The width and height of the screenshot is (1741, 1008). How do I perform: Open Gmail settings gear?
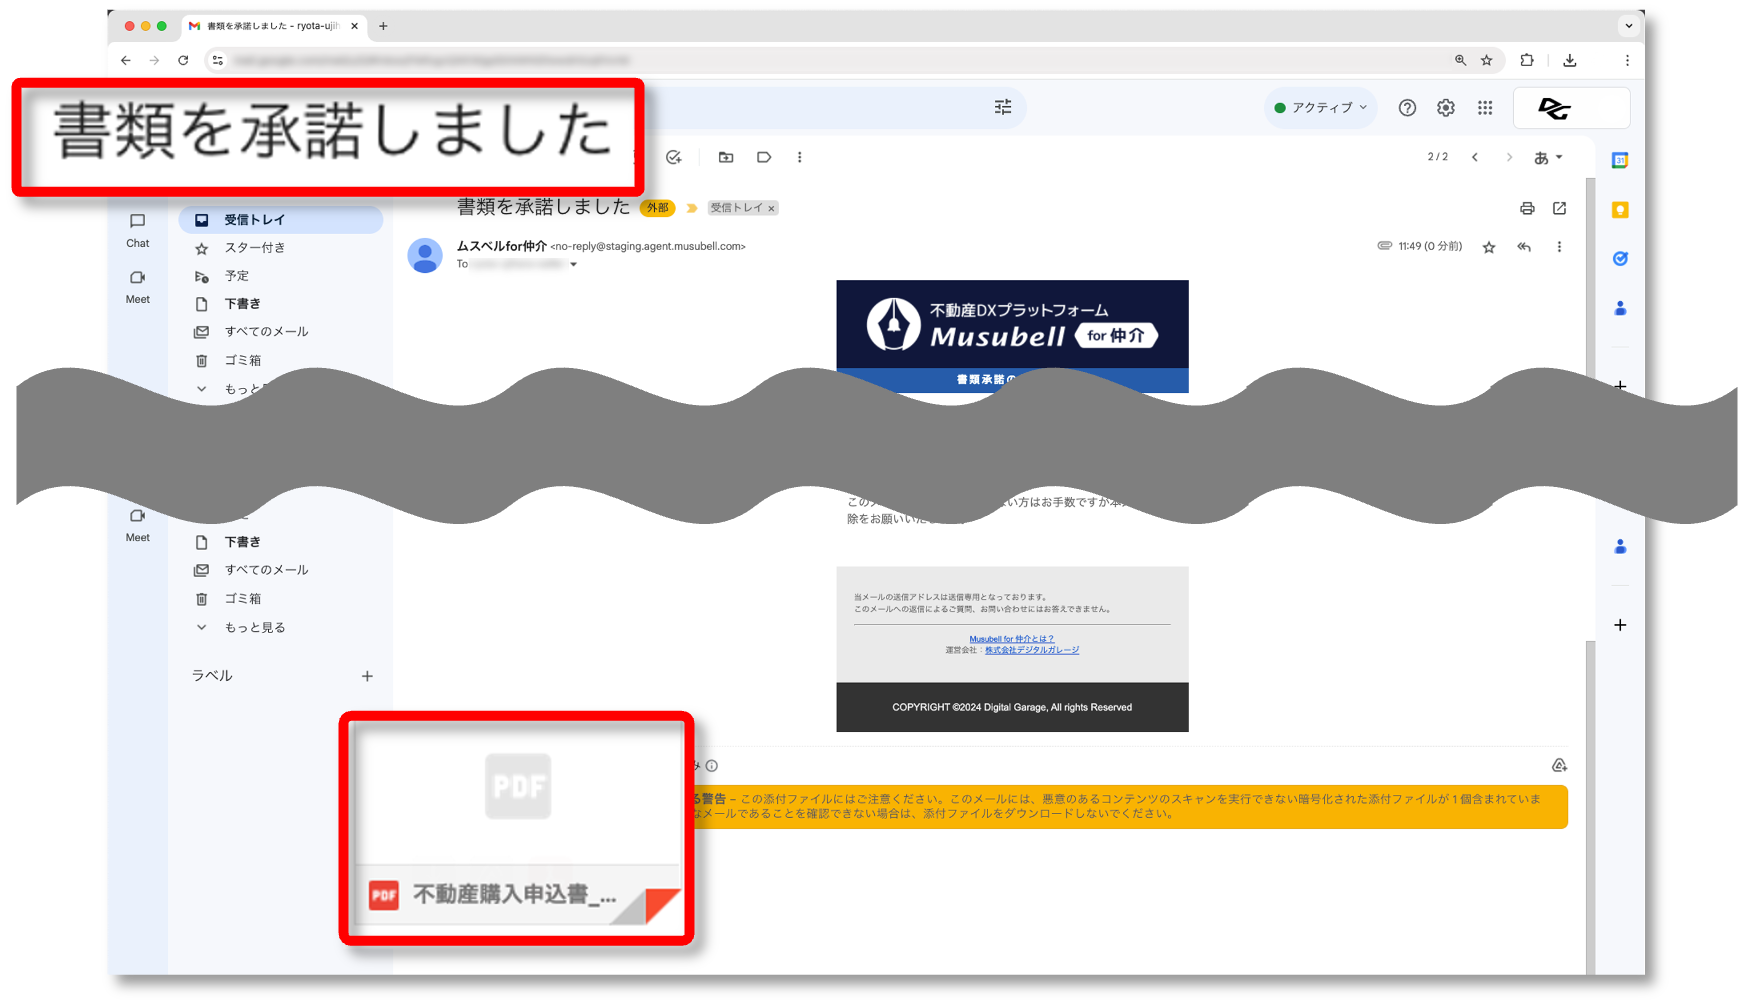coord(1445,108)
